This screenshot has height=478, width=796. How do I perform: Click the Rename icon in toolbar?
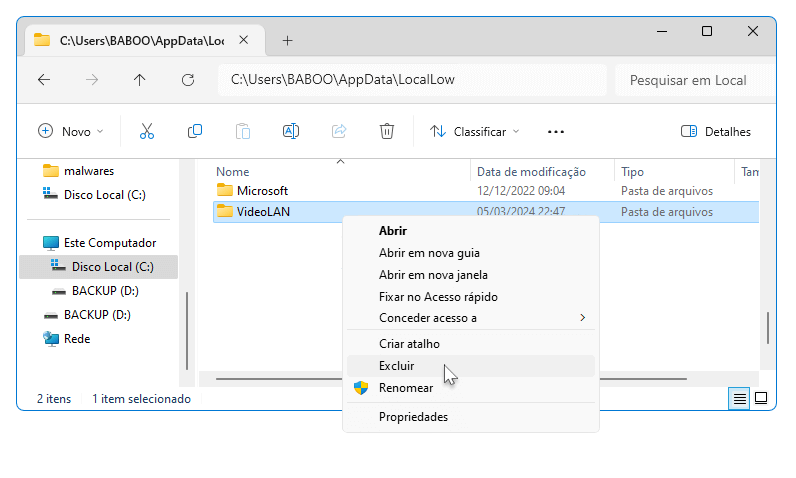point(291,131)
